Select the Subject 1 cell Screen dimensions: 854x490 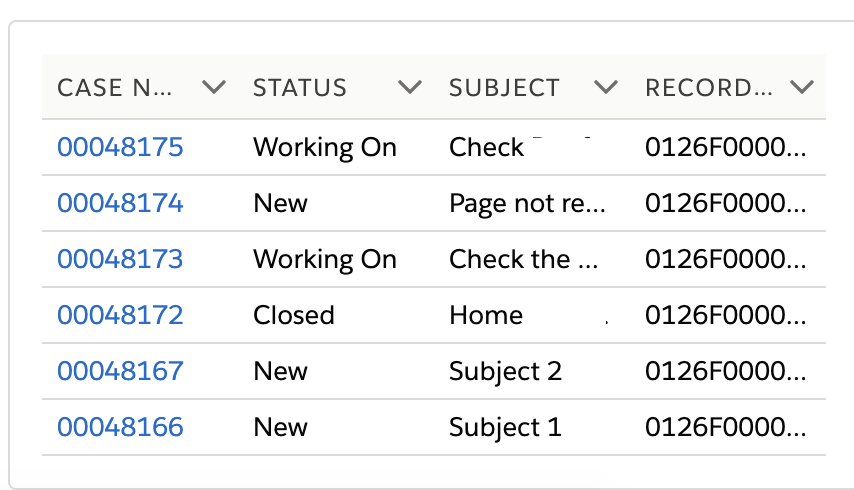point(505,428)
